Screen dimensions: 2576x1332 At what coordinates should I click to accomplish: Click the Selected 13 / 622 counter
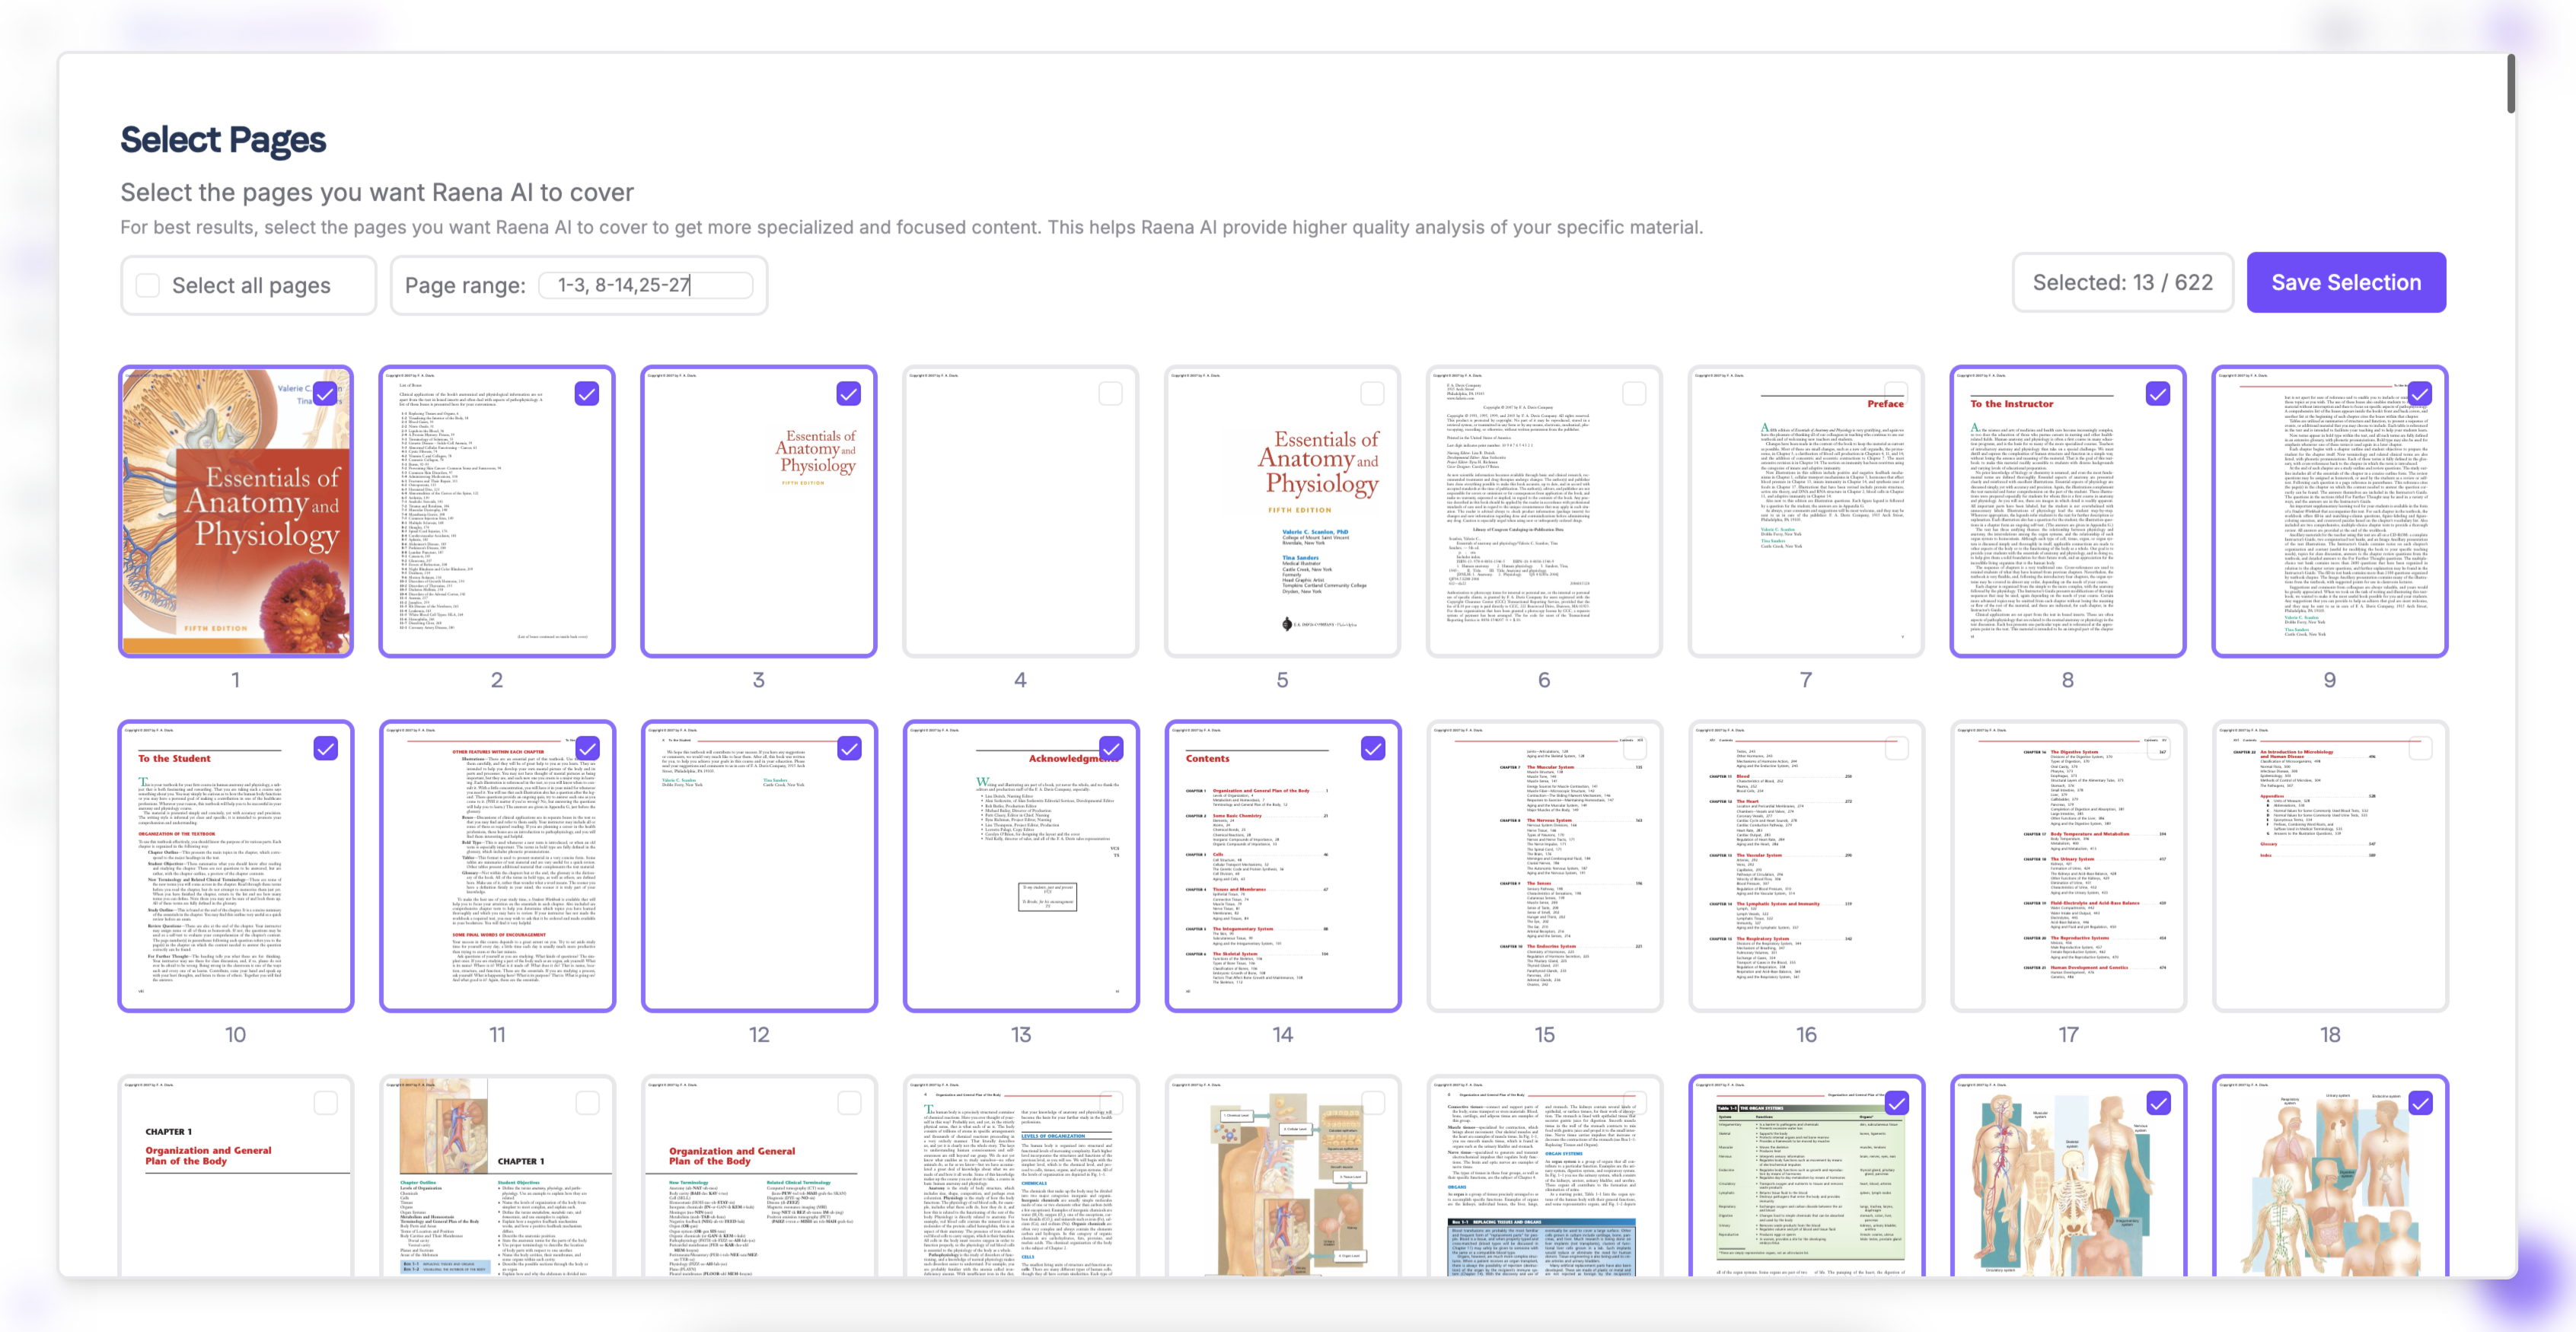[x=2122, y=283]
